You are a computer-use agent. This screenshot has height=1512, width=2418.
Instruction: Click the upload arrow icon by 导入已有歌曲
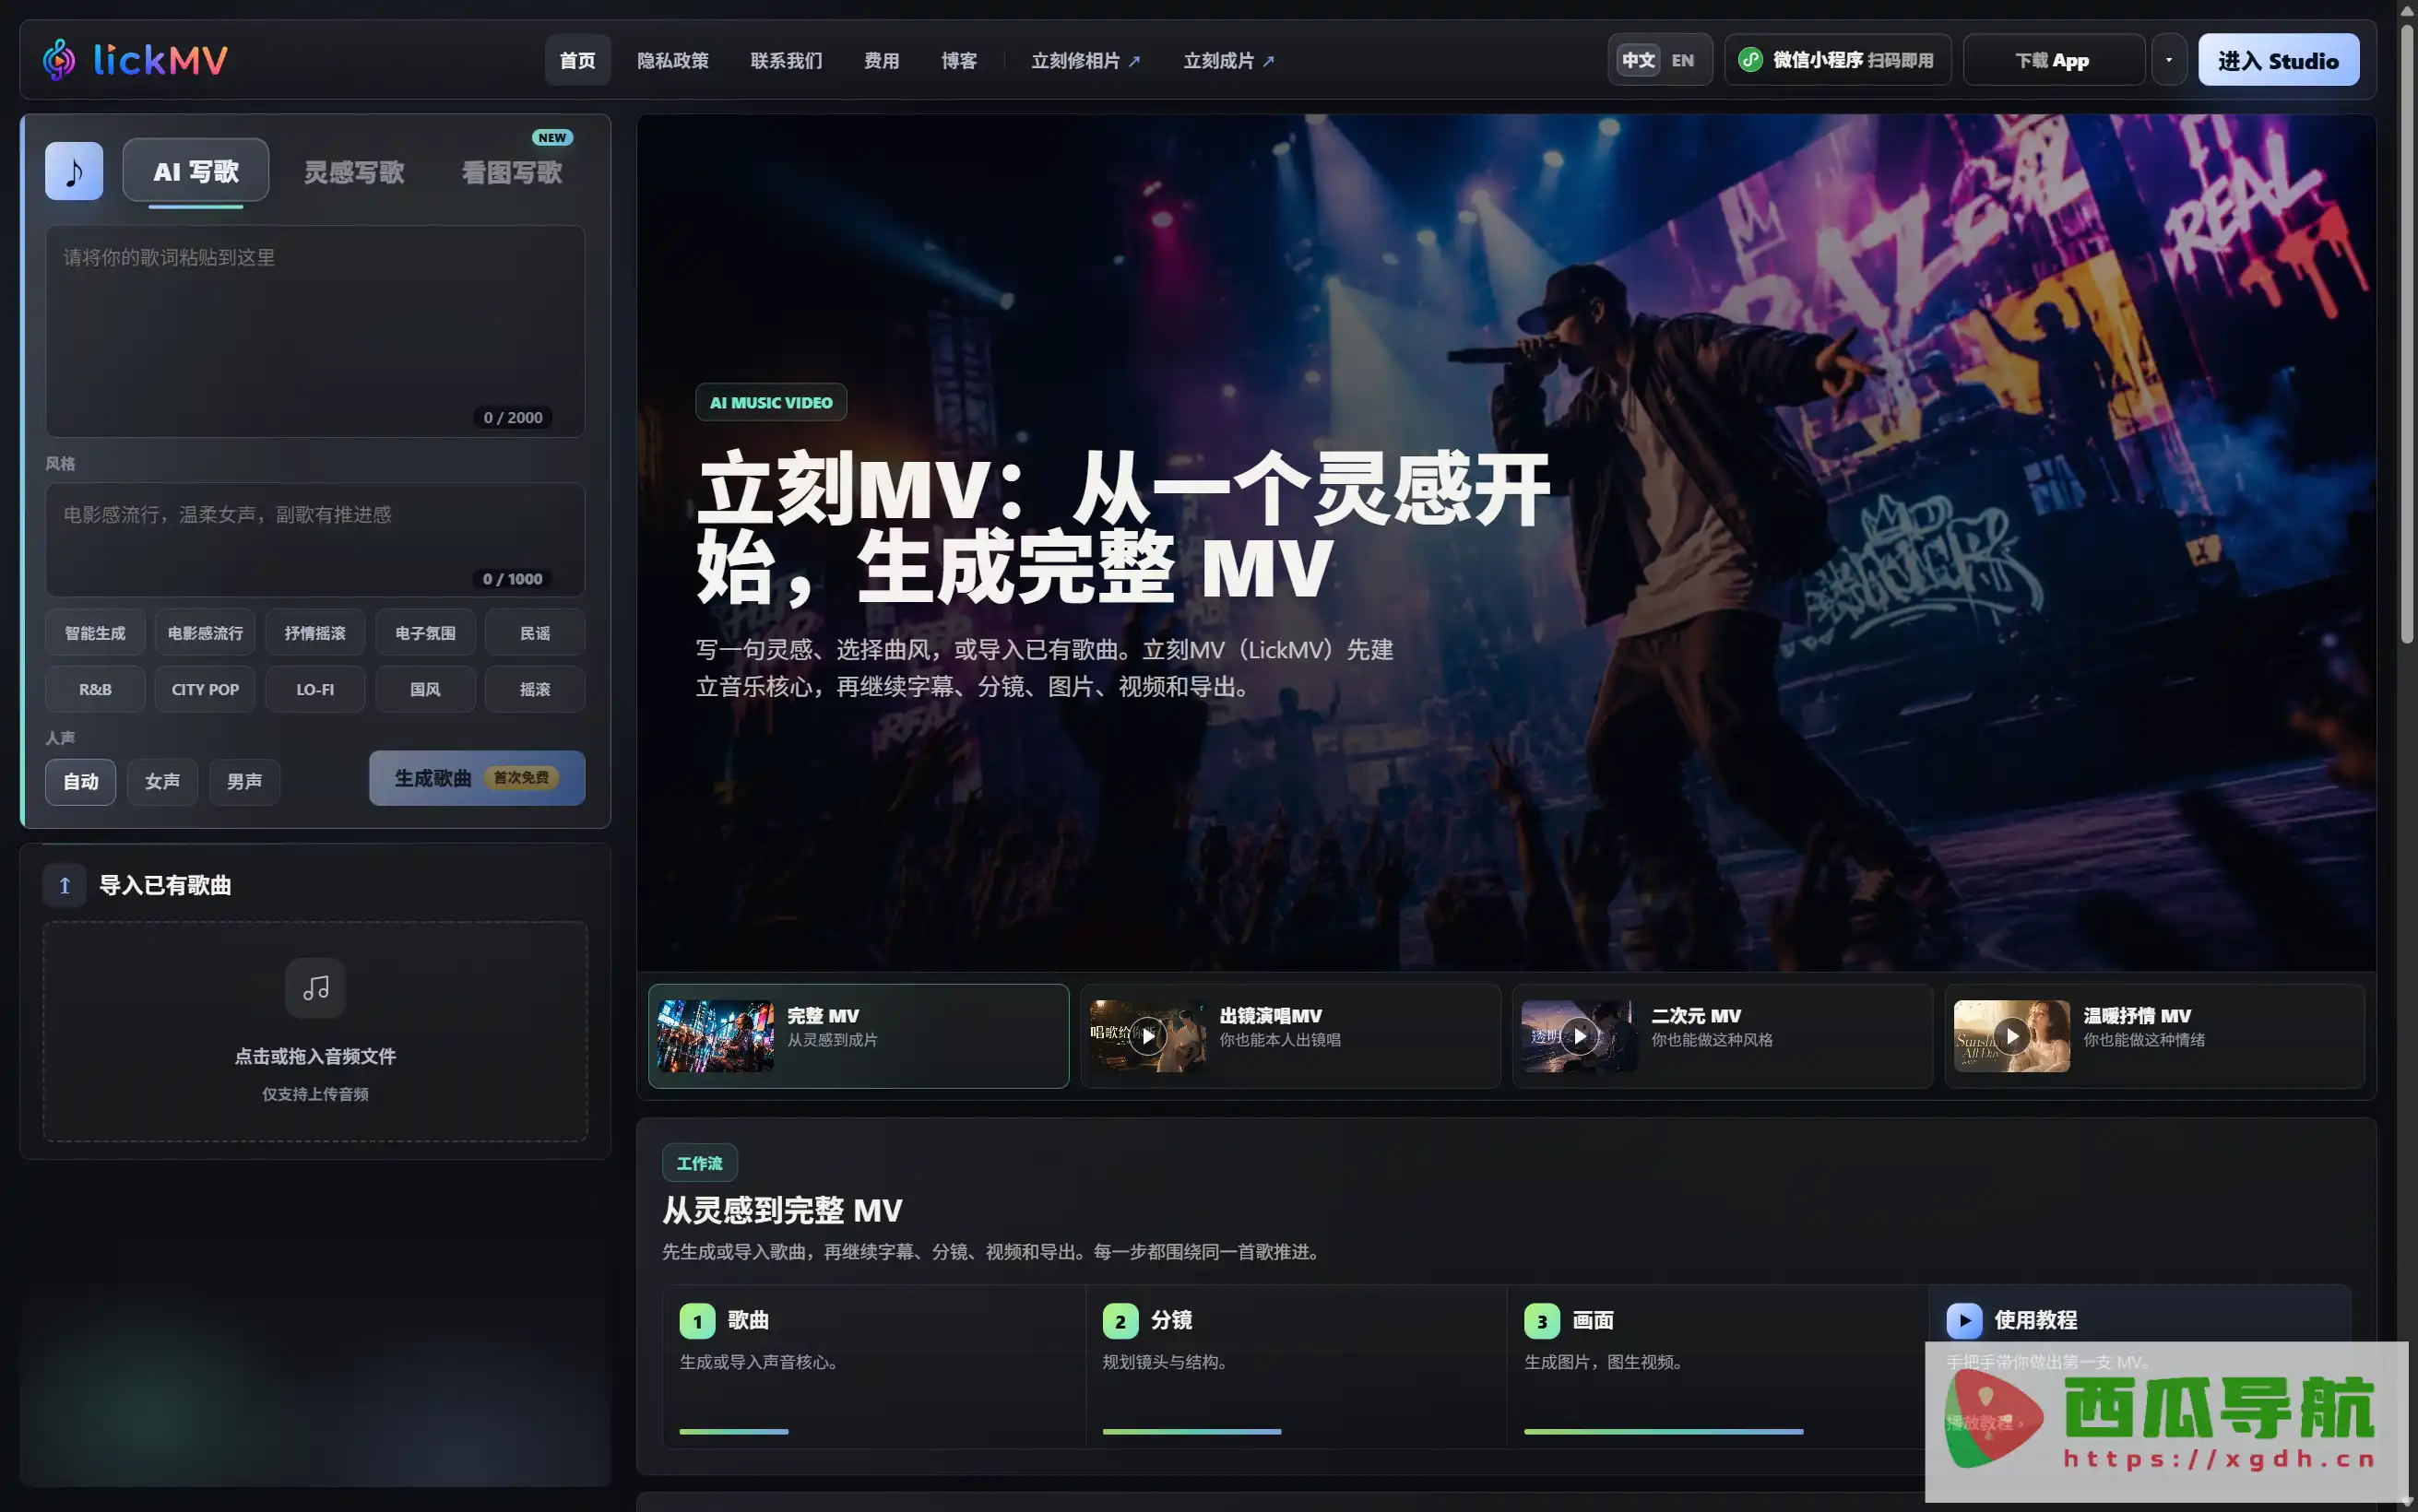point(65,885)
